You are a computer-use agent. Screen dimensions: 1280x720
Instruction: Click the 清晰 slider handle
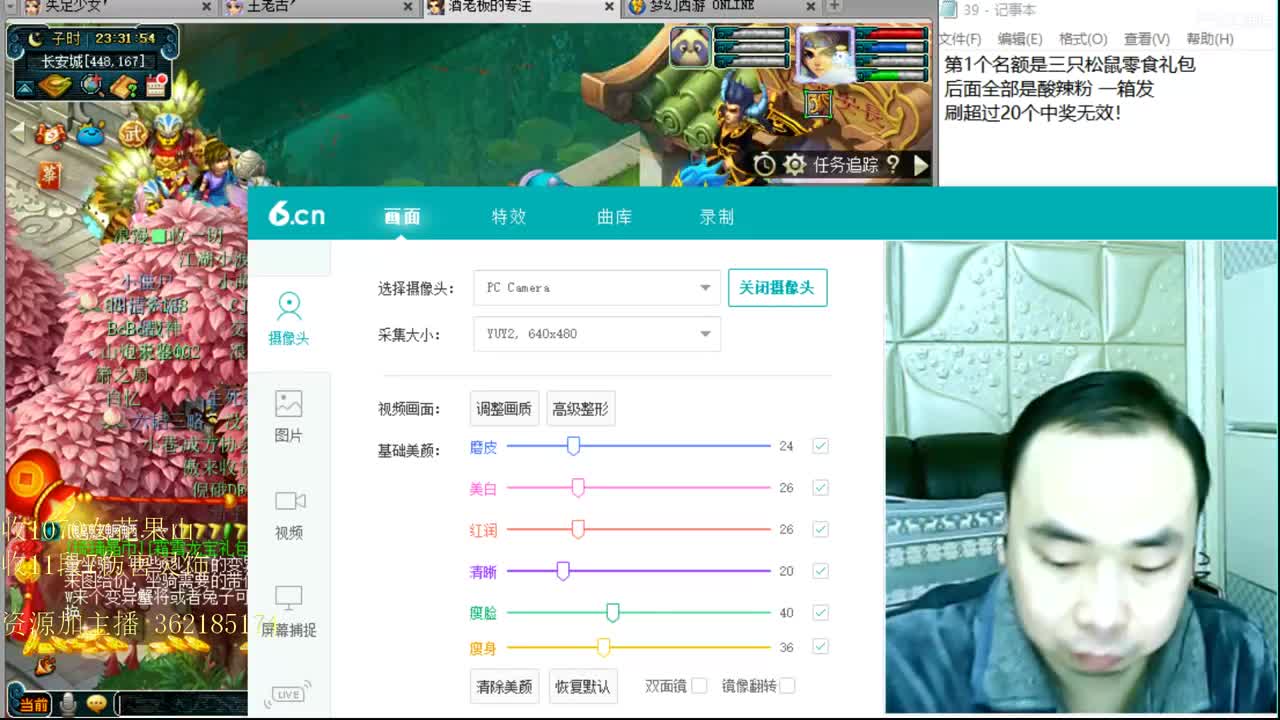point(563,571)
